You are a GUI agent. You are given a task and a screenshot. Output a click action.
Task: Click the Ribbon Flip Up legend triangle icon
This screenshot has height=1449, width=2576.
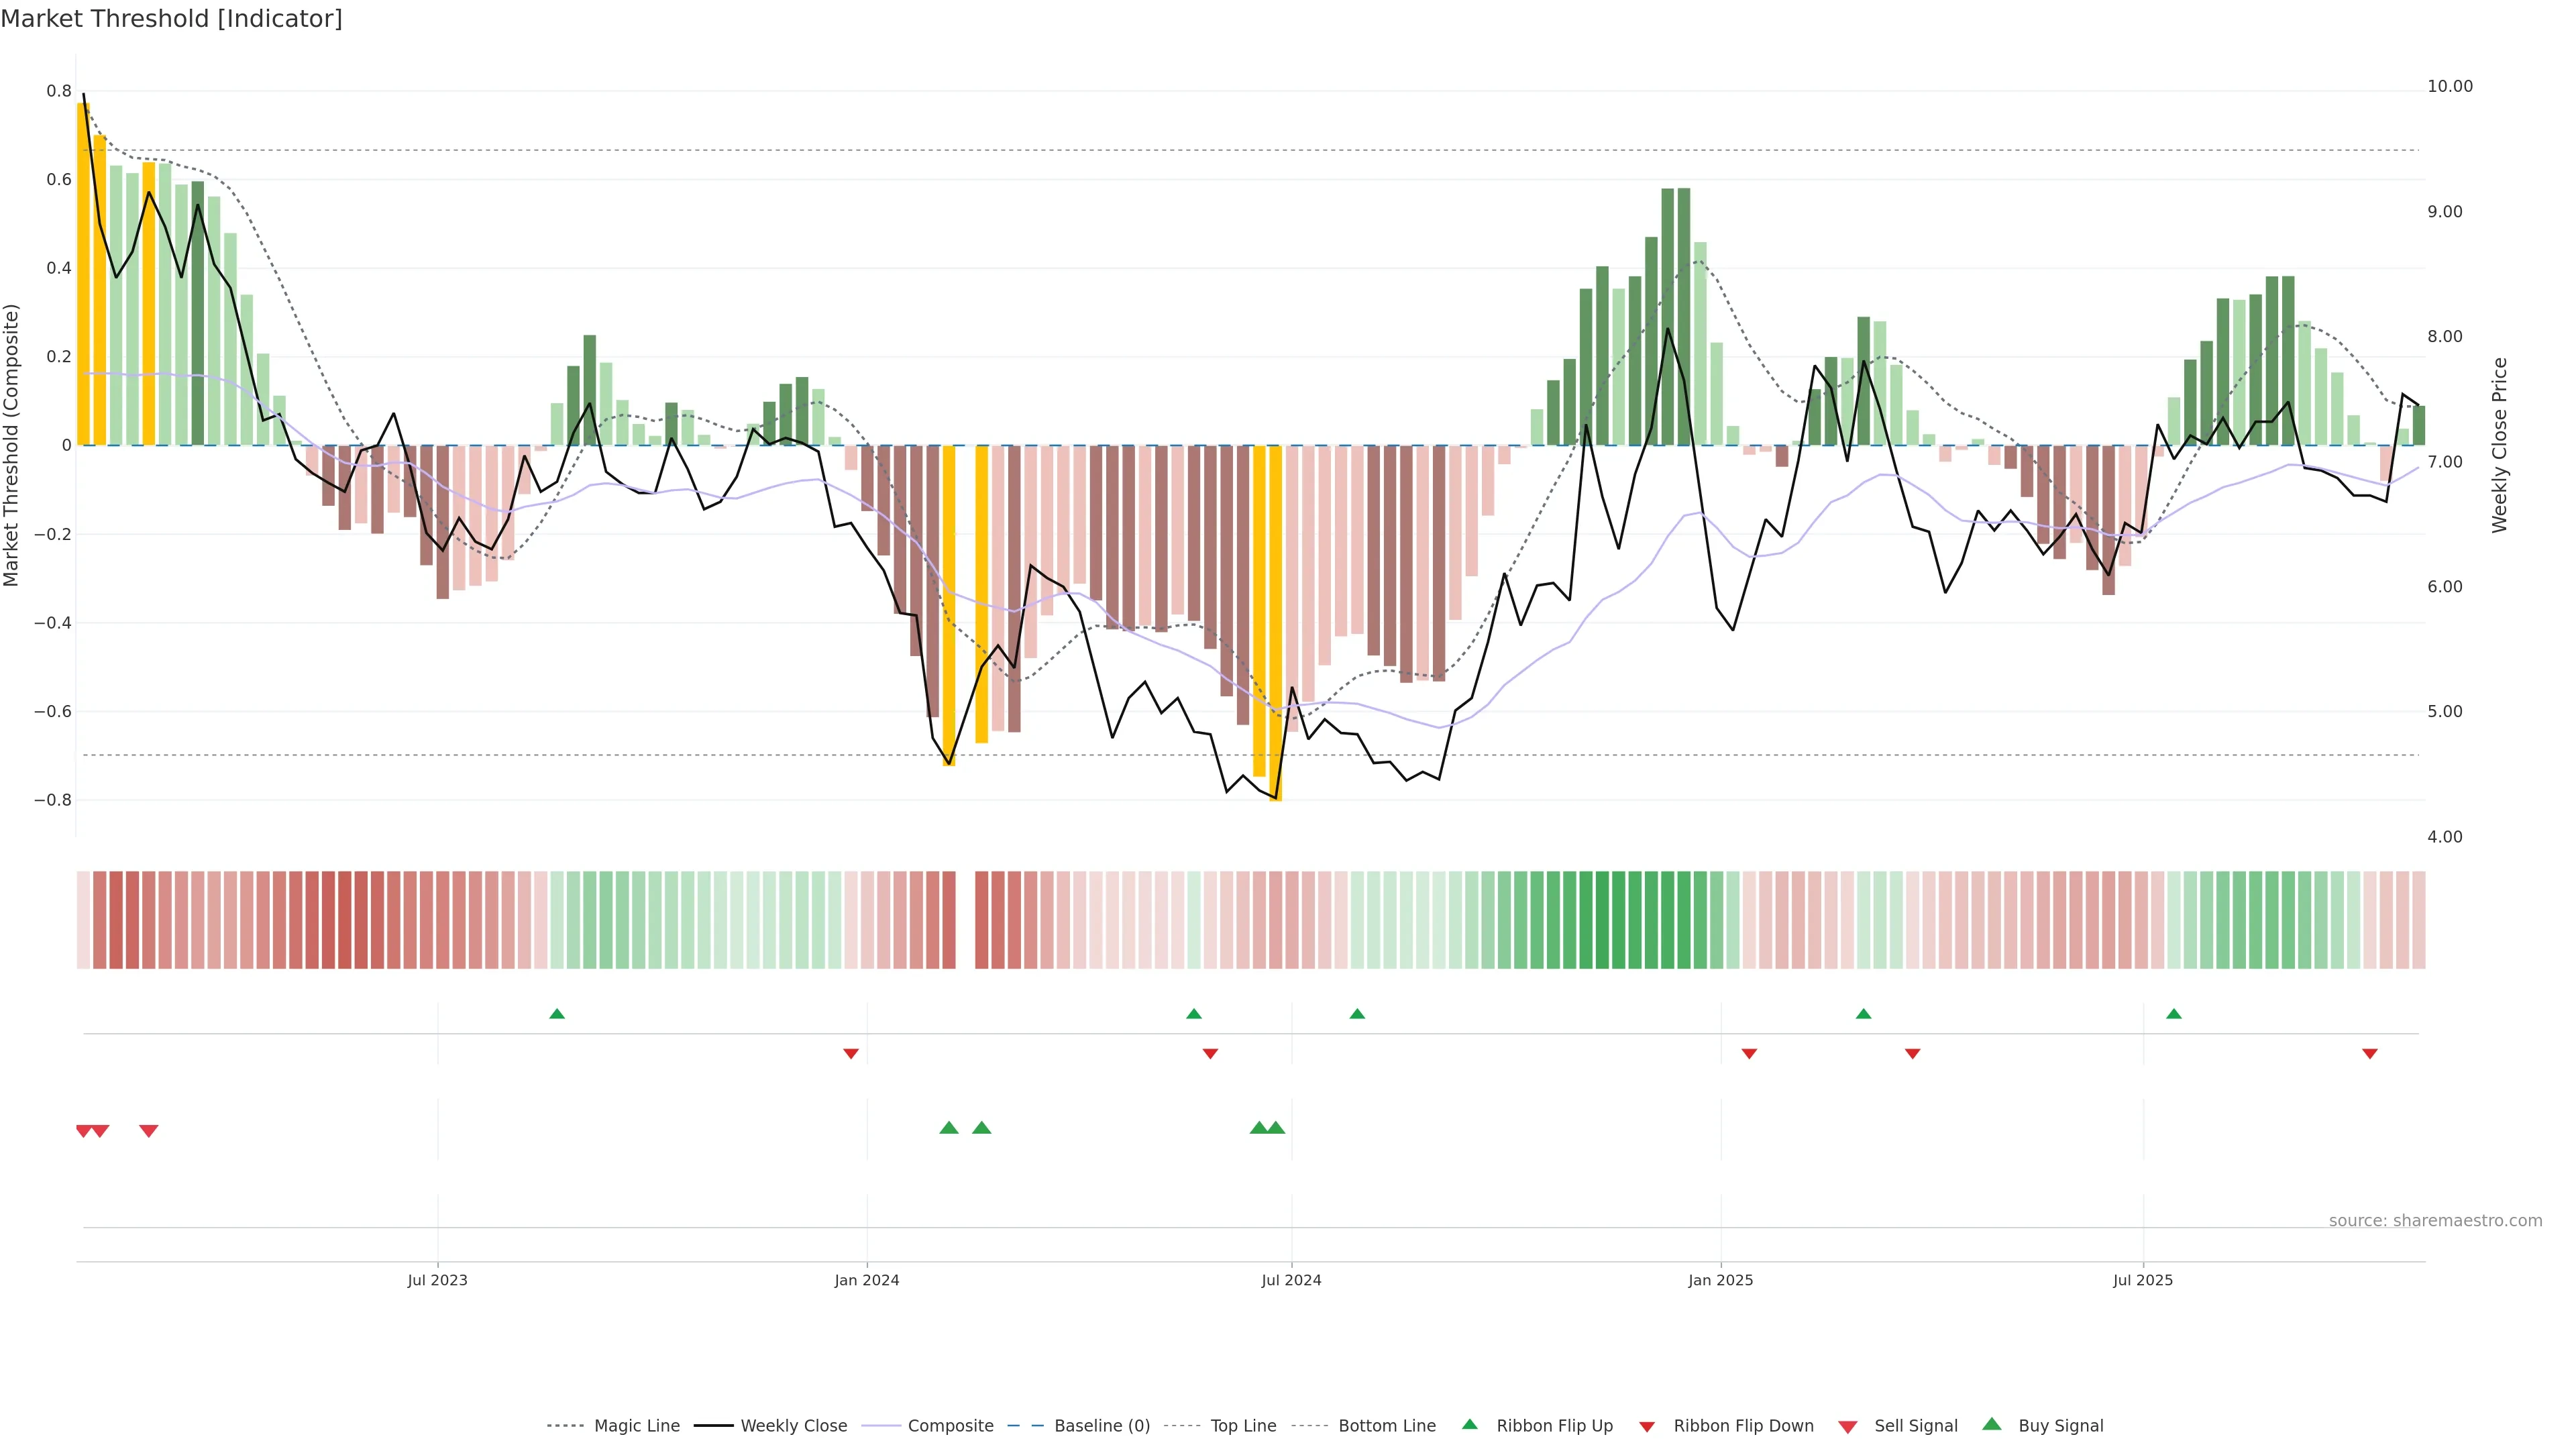point(1469,1424)
